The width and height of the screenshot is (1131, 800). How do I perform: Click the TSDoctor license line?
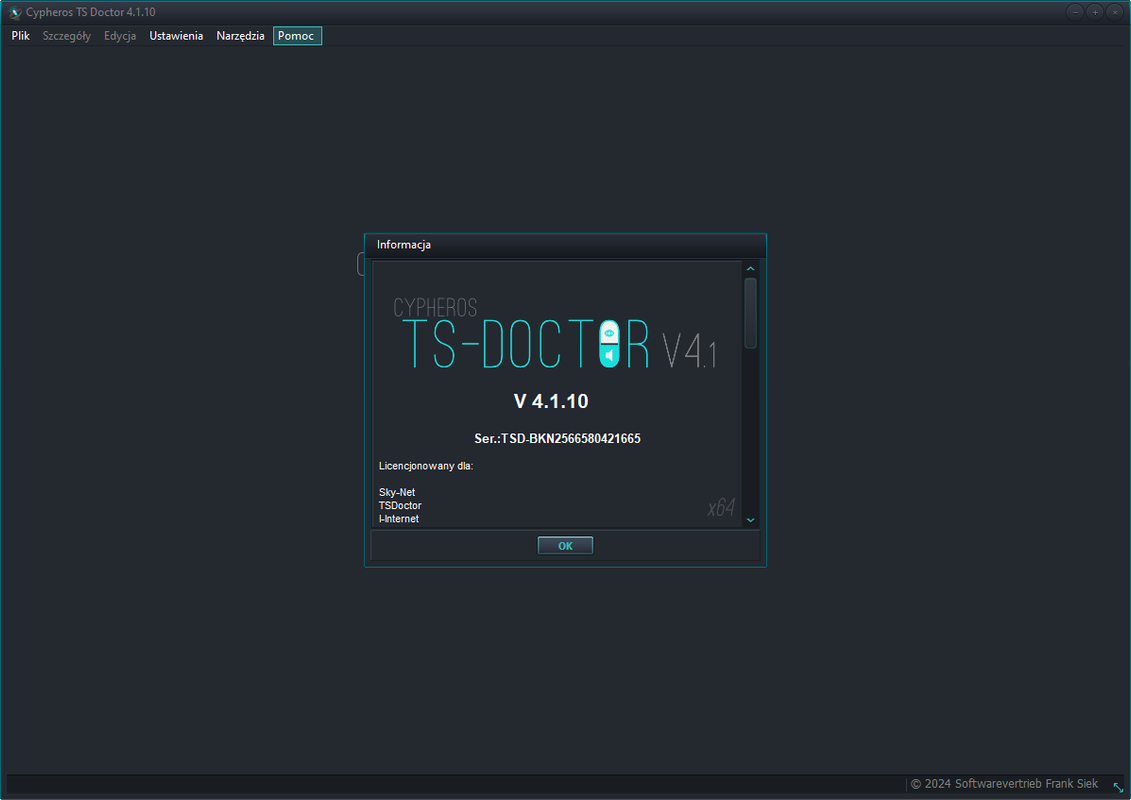[400, 506]
